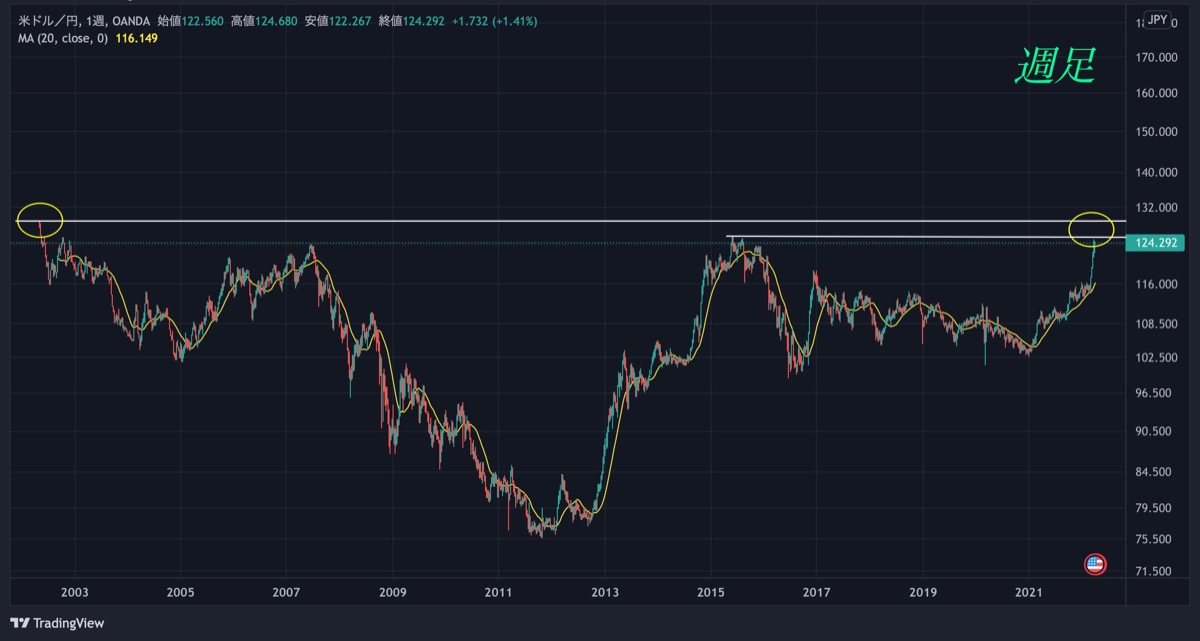Image resolution: width=1200 pixels, height=641 pixels.
Task: Click the 2021 time axis label
Action: pyautogui.click(x=1029, y=592)
